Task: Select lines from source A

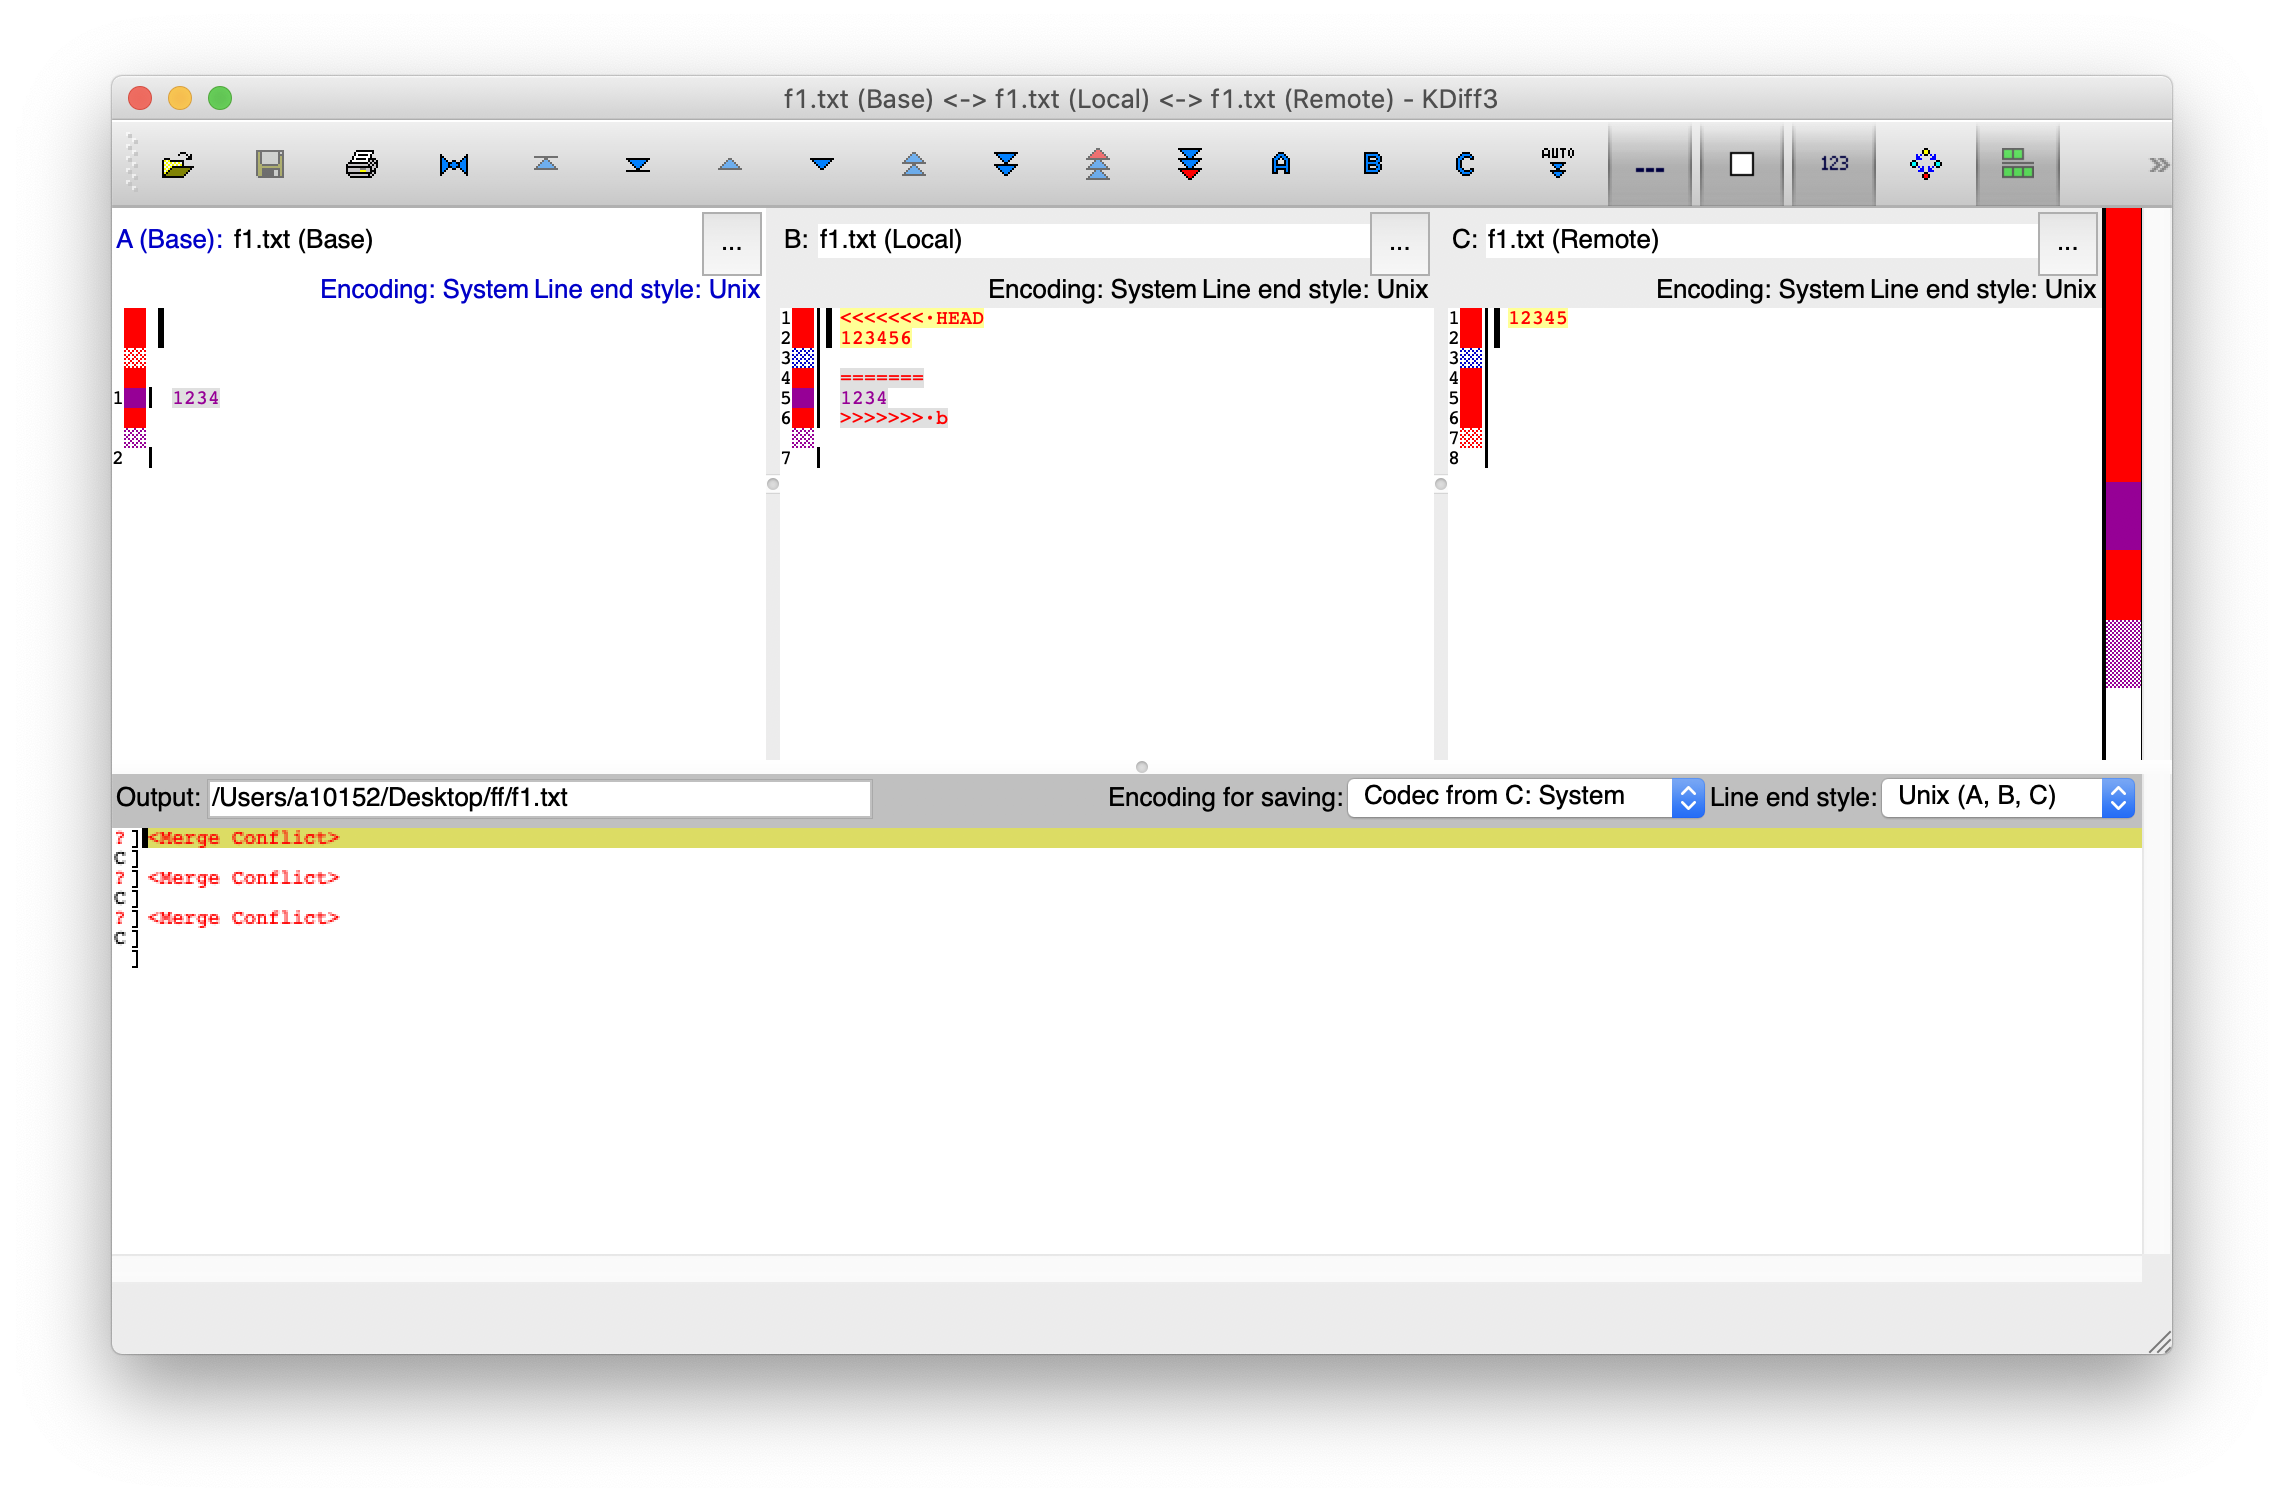Action: click(x=1281, y=165)
